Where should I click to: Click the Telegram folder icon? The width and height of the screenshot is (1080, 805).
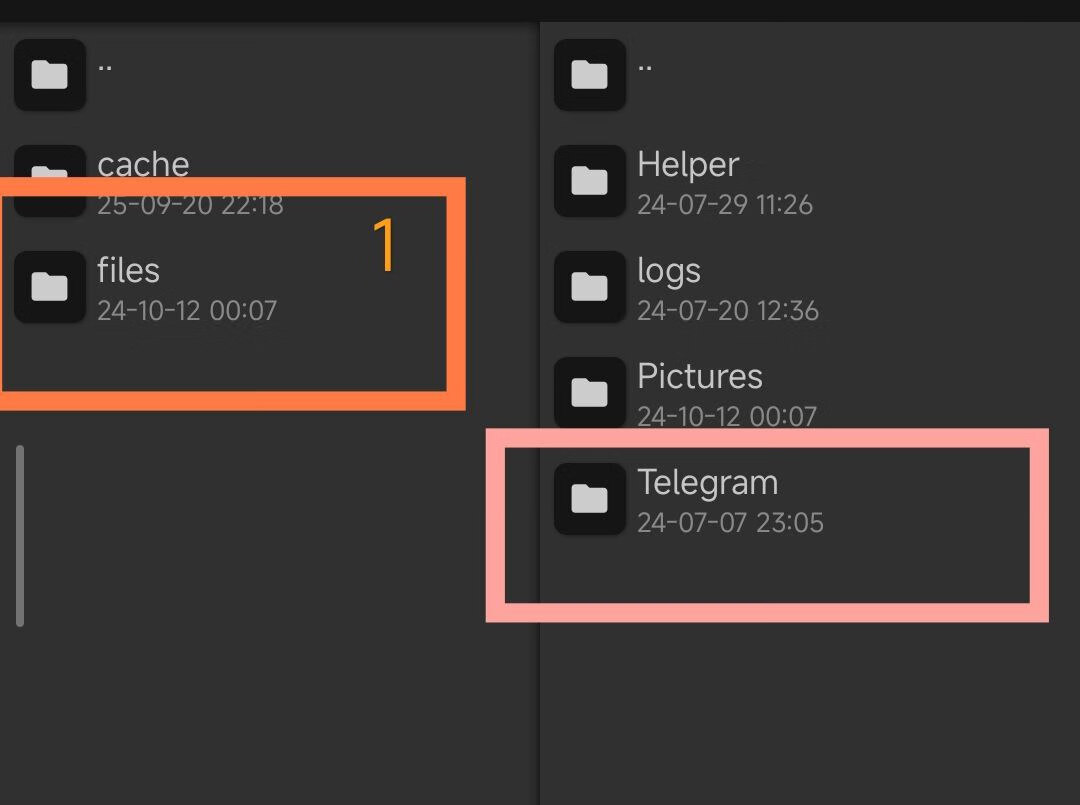[x=590, y=499]
